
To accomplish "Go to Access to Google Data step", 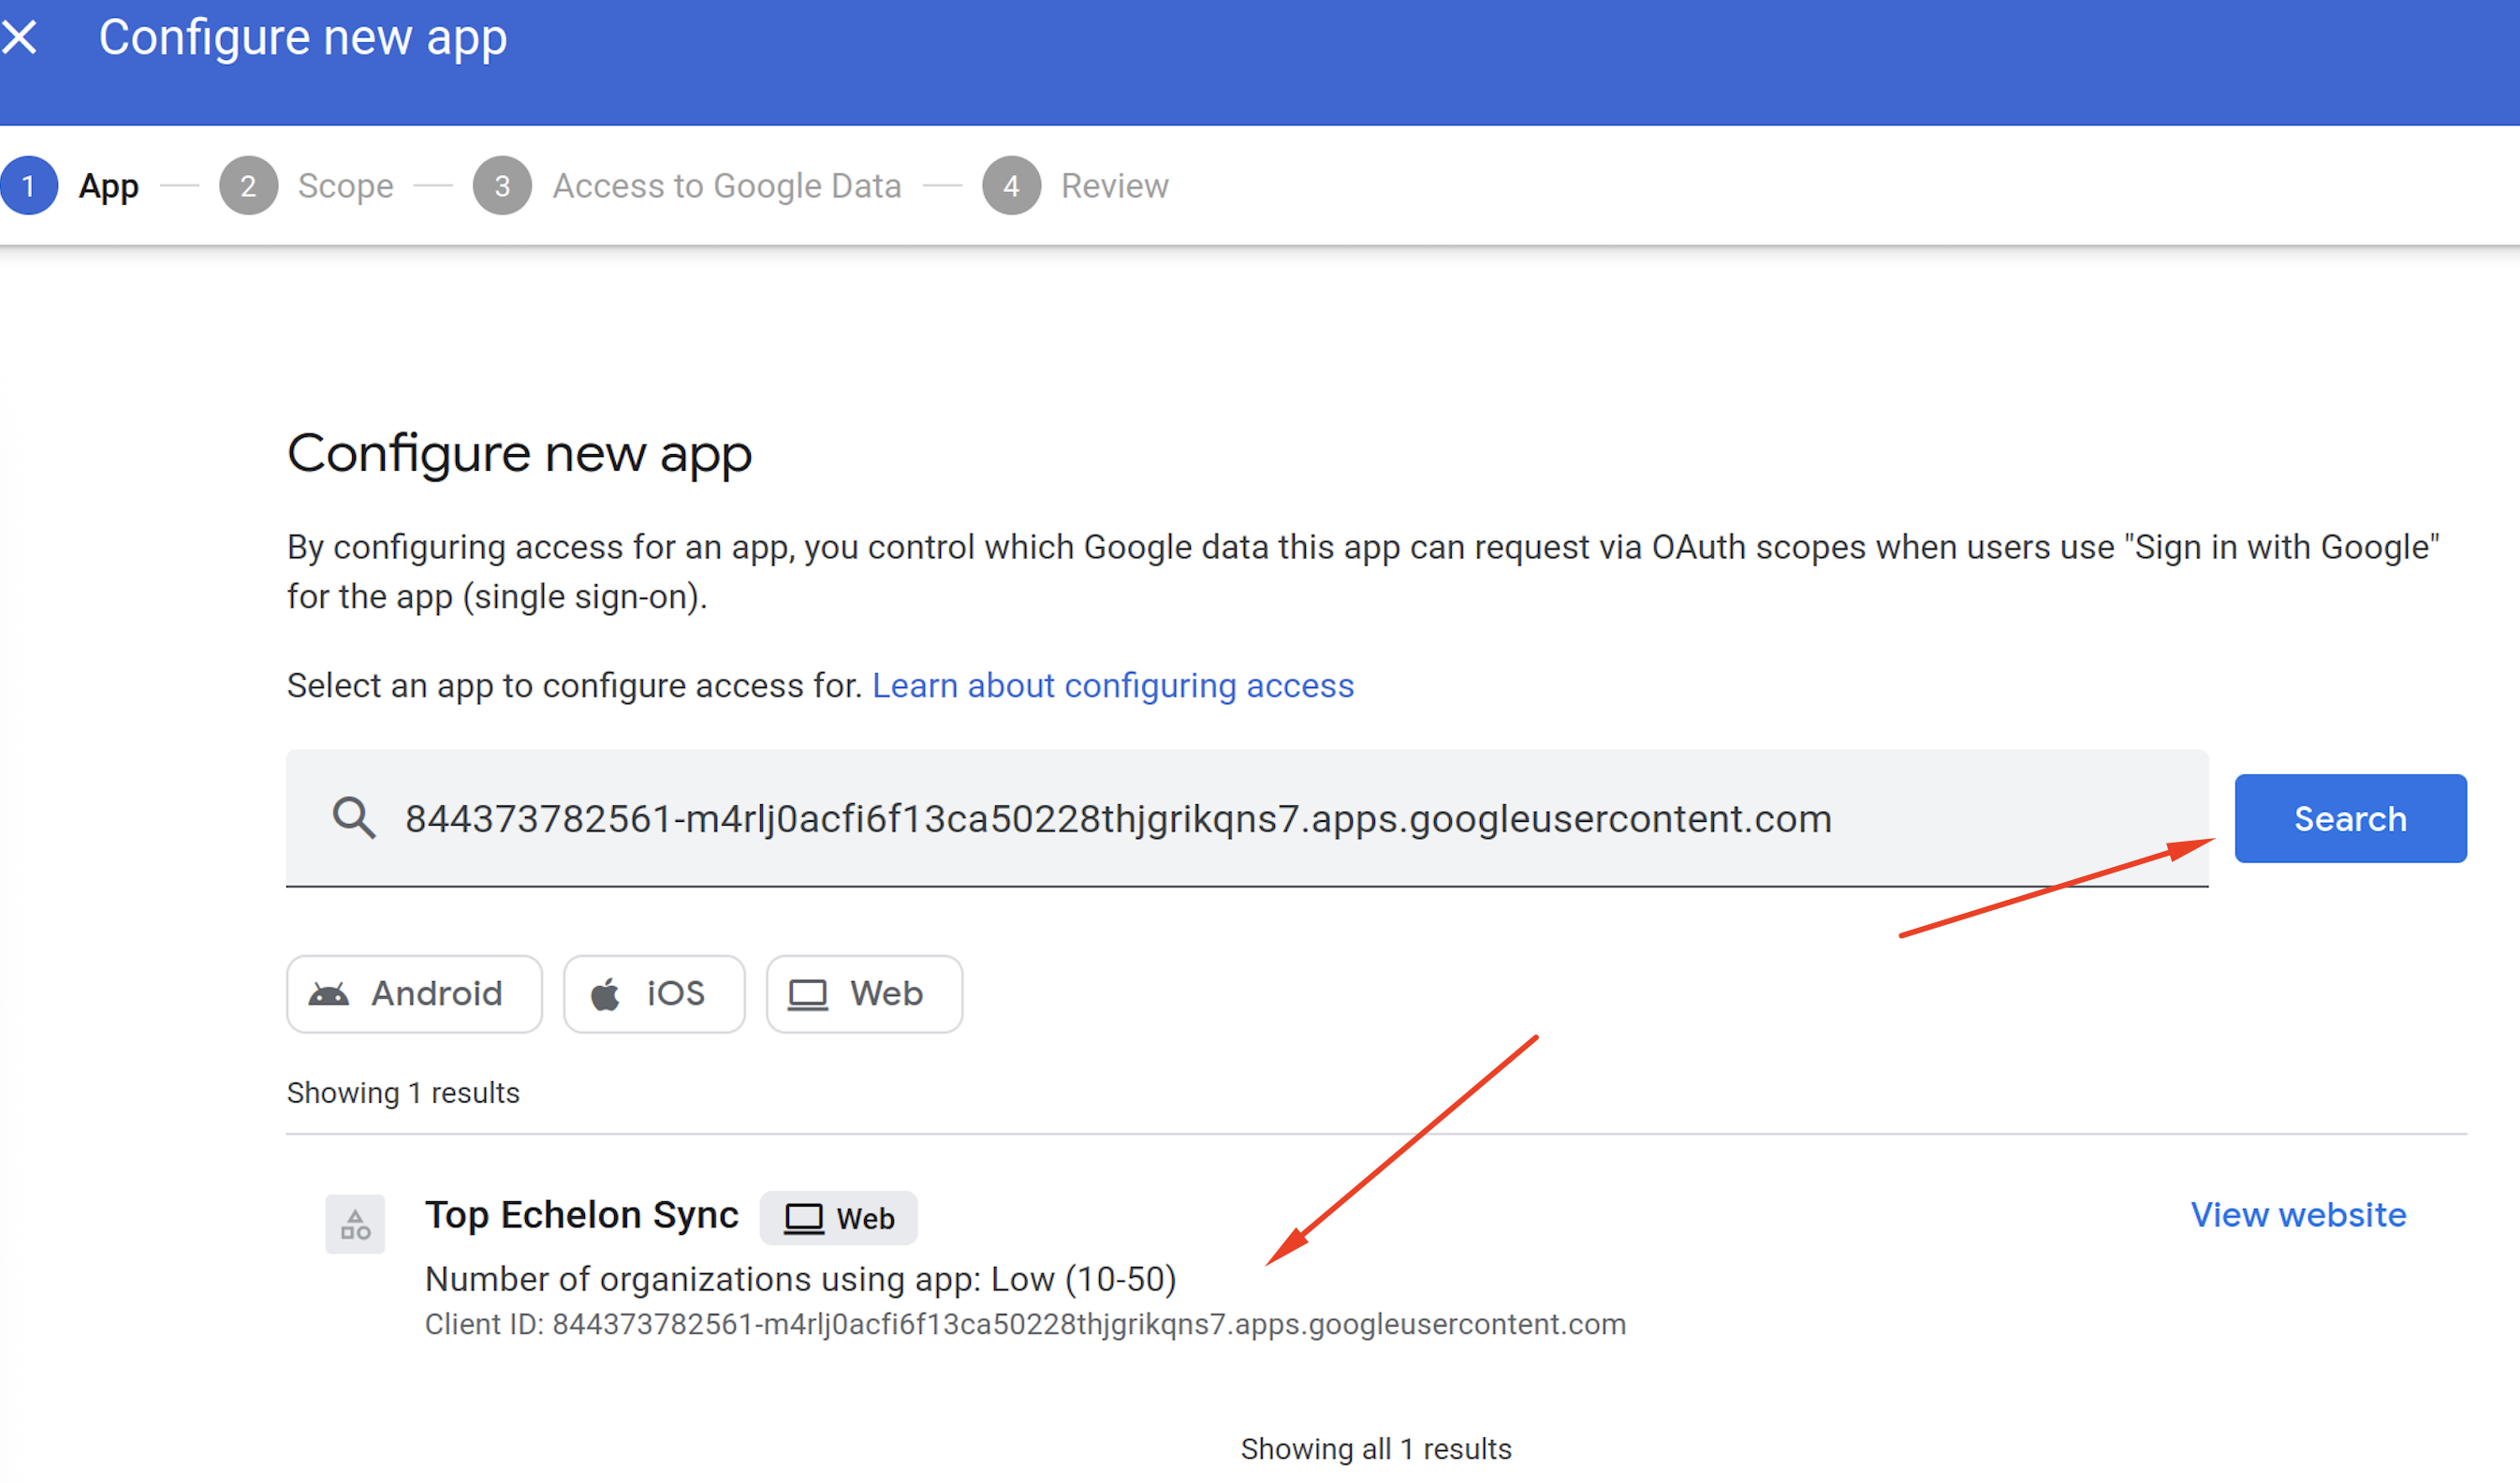I will [x=727, y=187].
